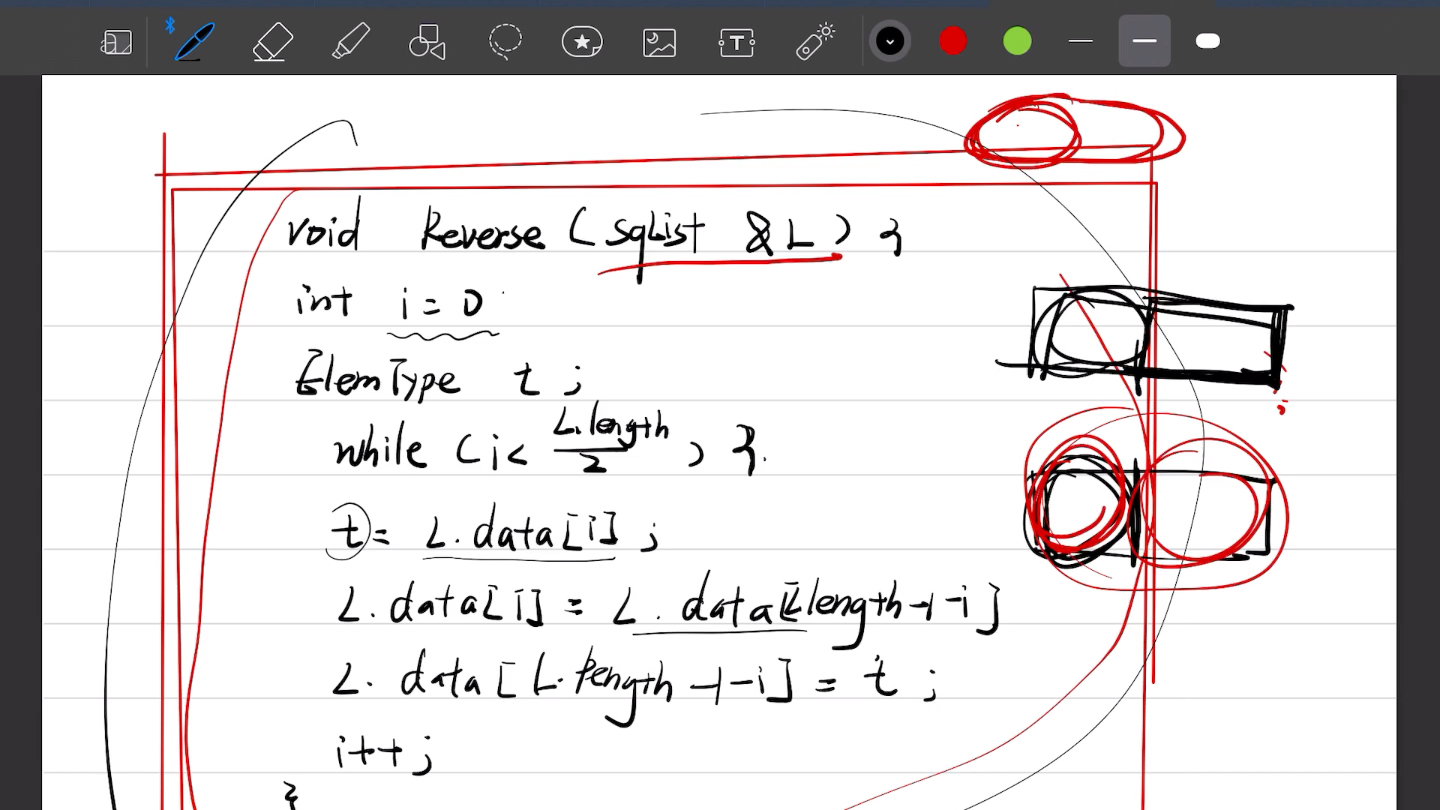Screen dimensions: 1440x810
Task: Open the Elements star sticker tool
Action: point(582,42)
